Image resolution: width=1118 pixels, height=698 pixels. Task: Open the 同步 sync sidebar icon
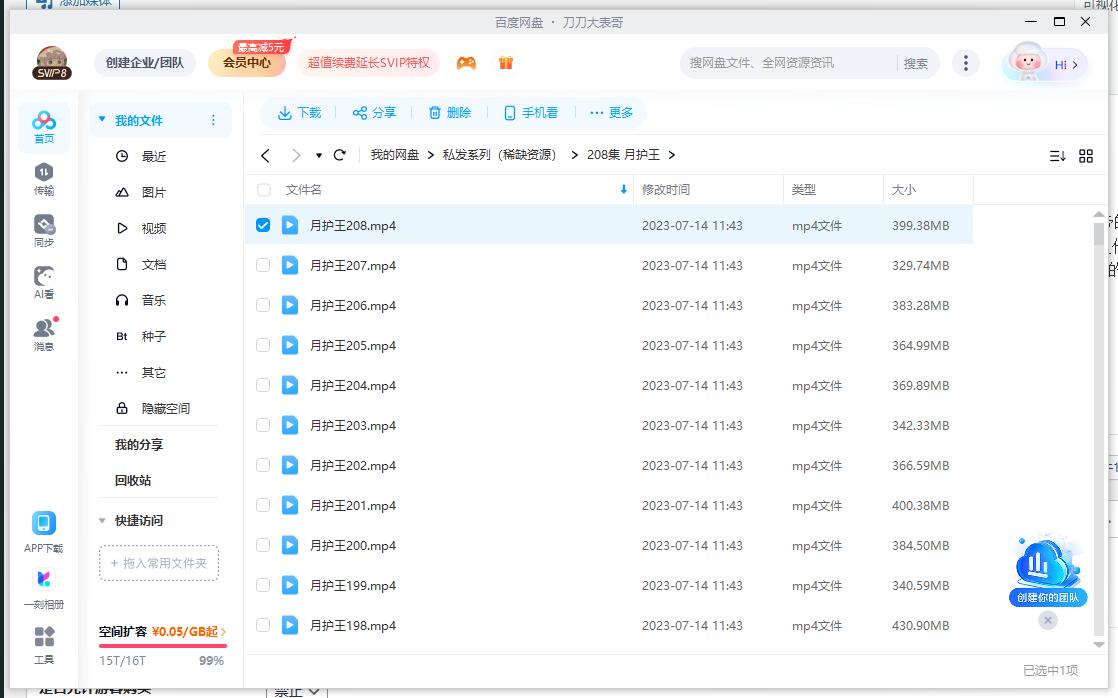pyautogui.click(x=44, y=230)
